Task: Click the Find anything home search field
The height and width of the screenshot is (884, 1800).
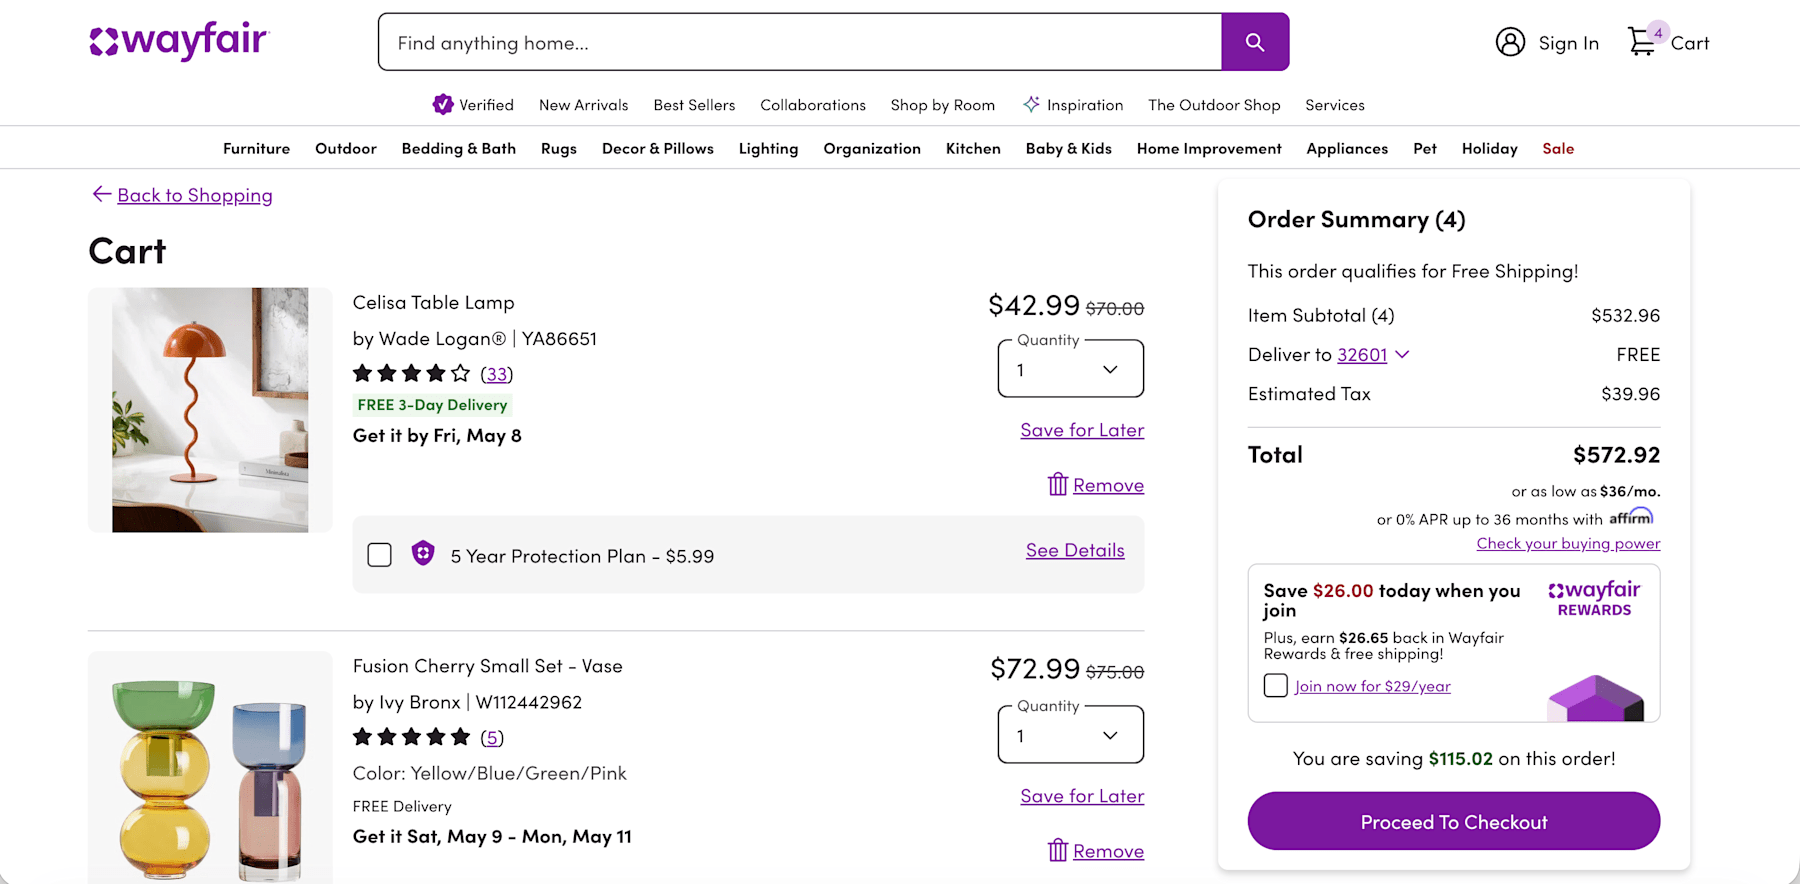Action: point(800,42)
